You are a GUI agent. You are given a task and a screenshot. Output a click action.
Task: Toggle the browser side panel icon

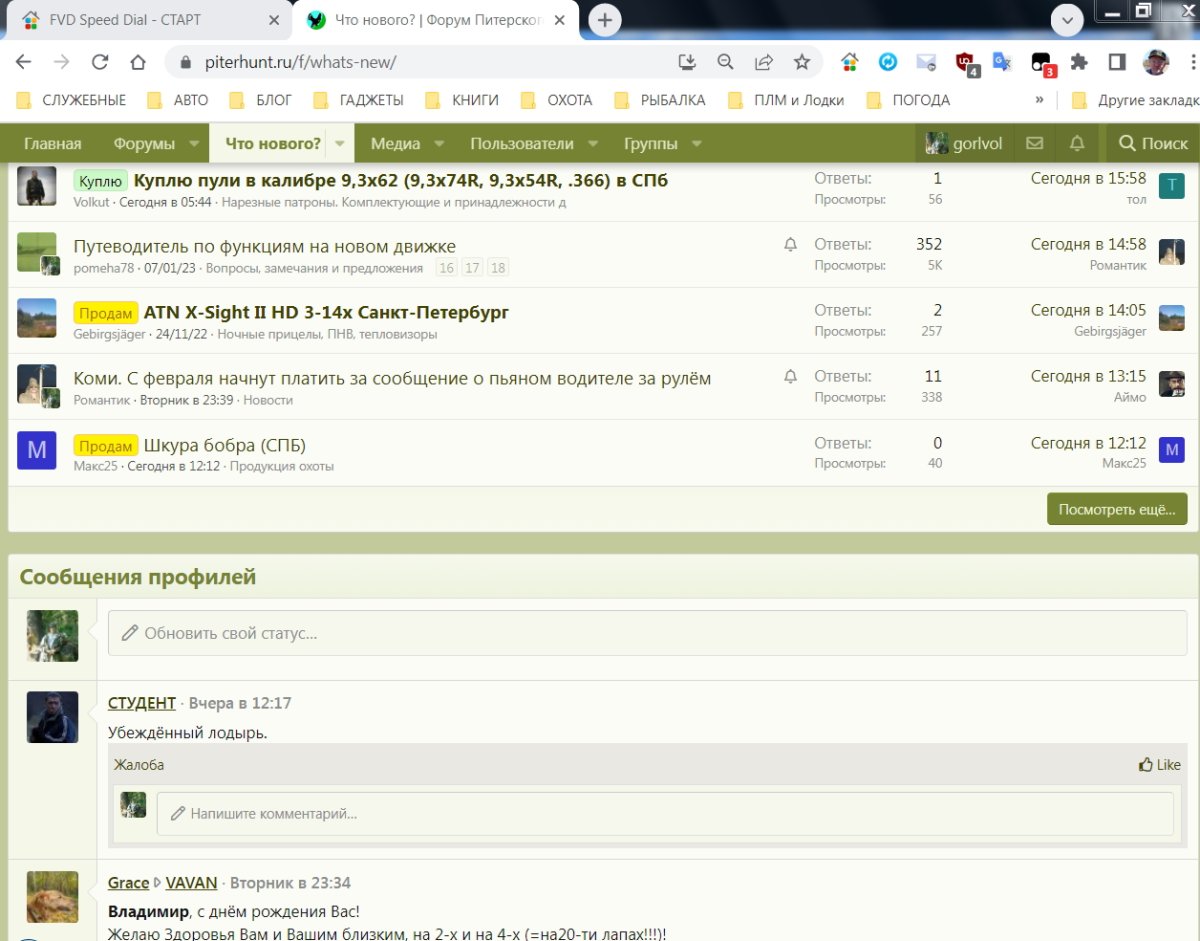pyautogui.click(x=1117, y=62)
